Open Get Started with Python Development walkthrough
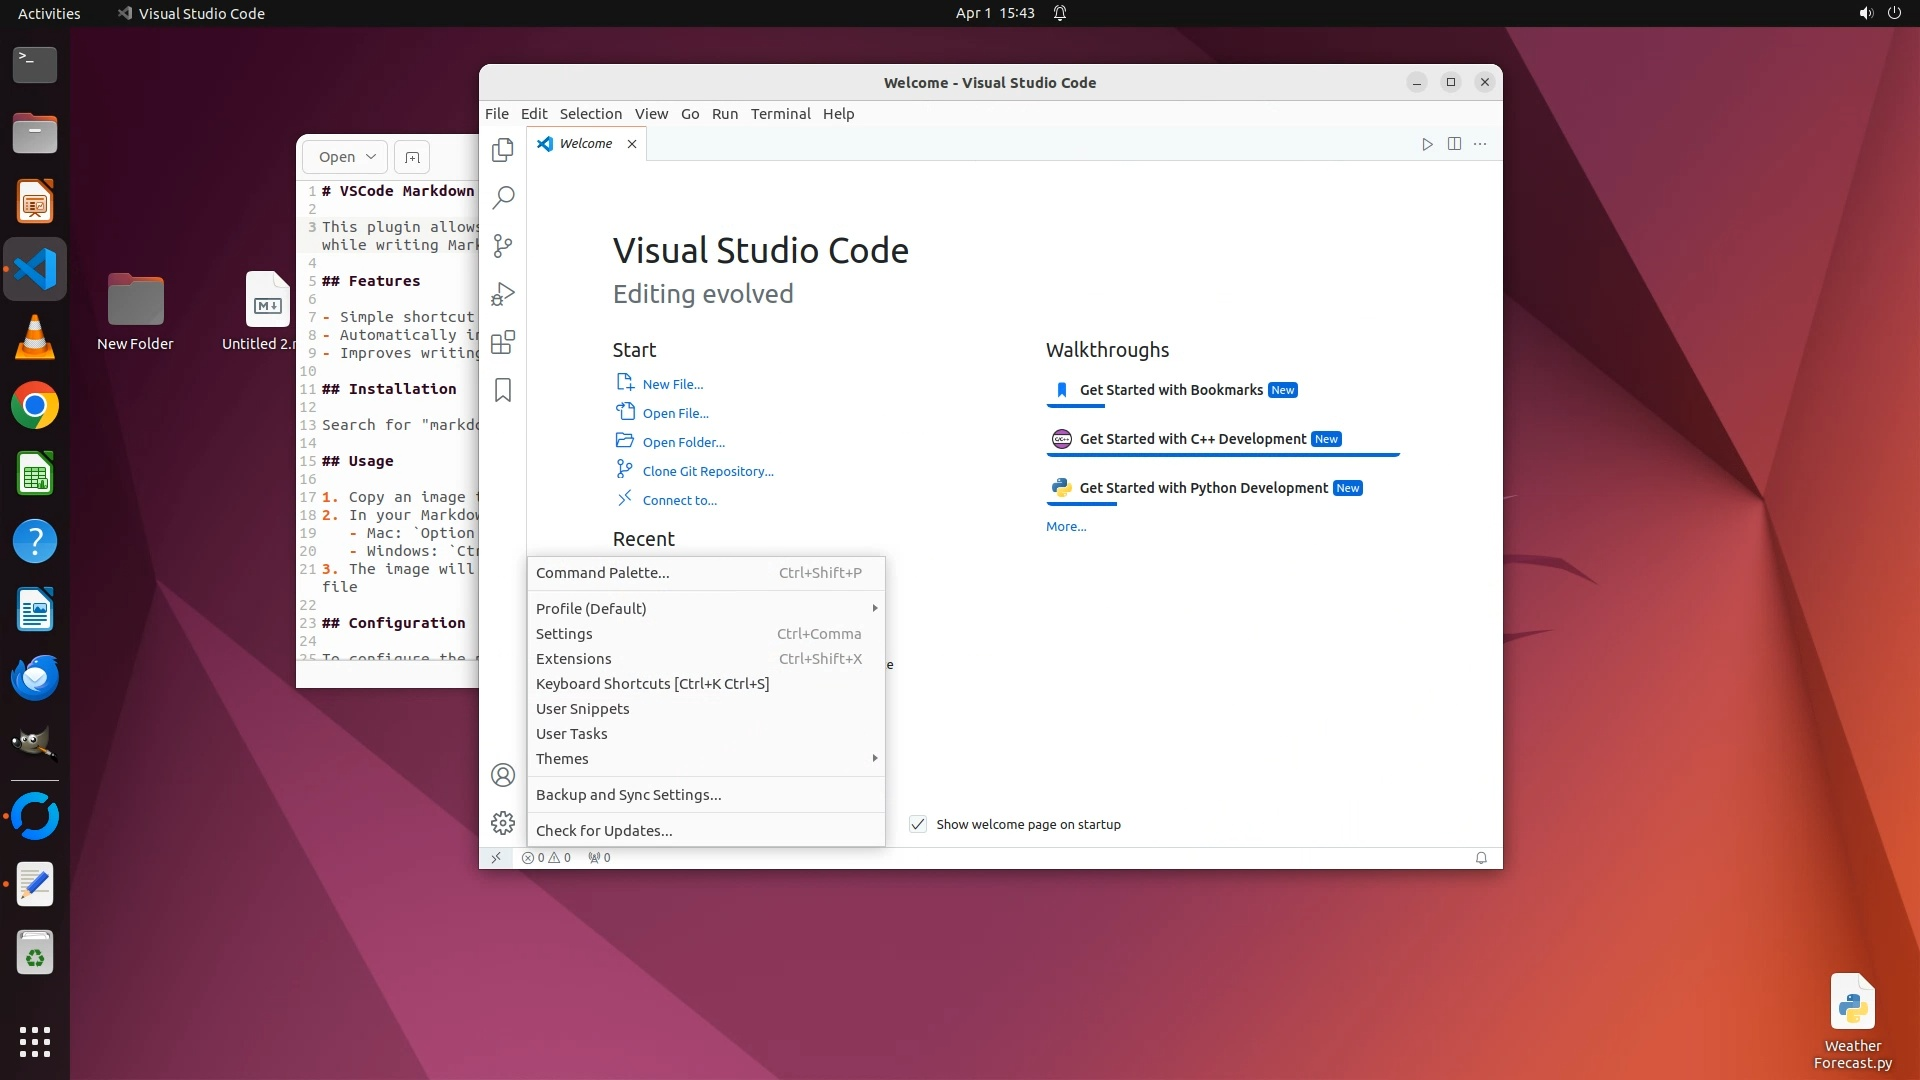Screen dimensions: 1920x1080 coord(1203,488)
